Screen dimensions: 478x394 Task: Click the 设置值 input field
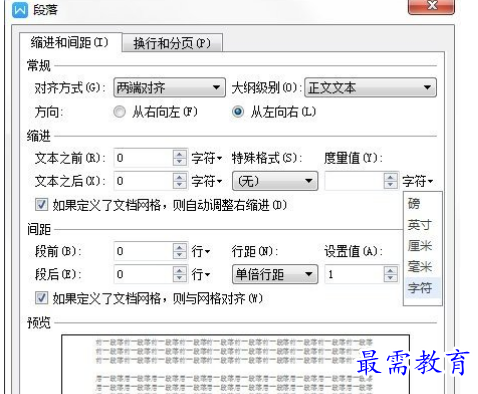tap(354, 274)
